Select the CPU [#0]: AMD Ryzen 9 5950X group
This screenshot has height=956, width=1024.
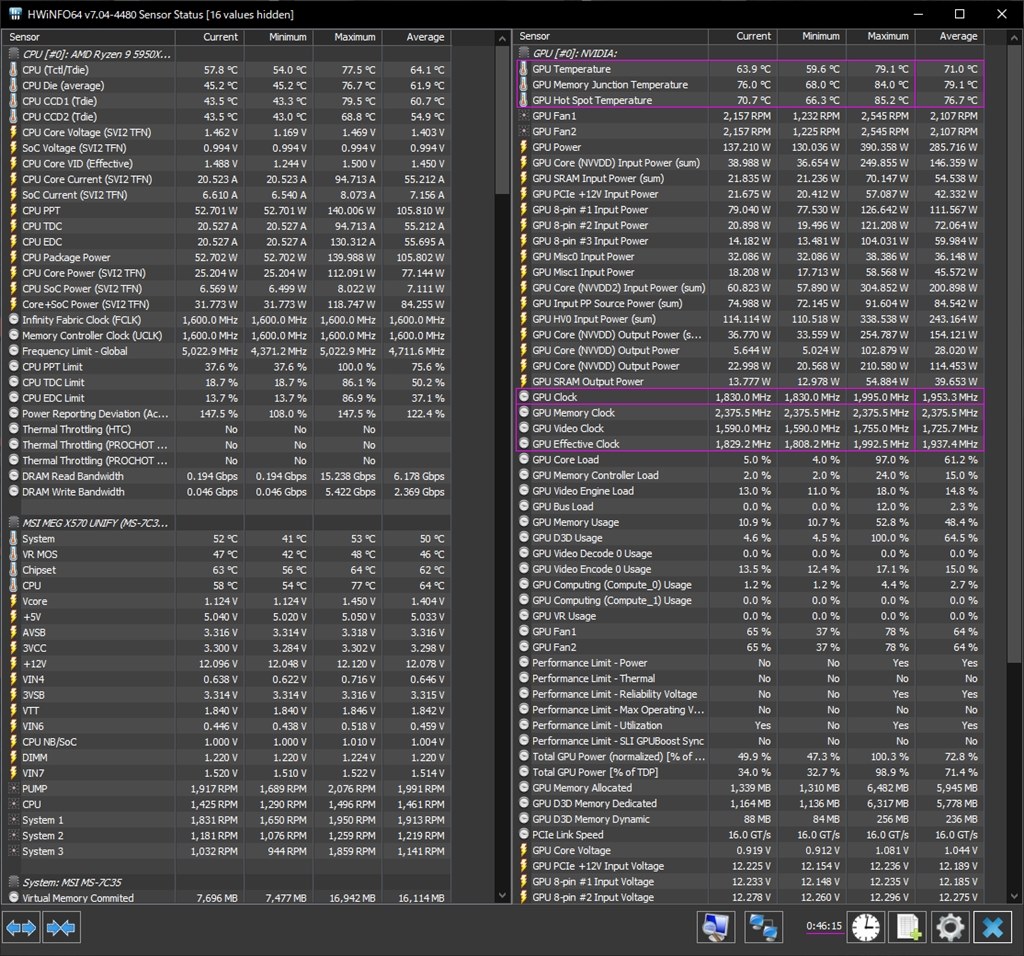[x=227, y=54]
